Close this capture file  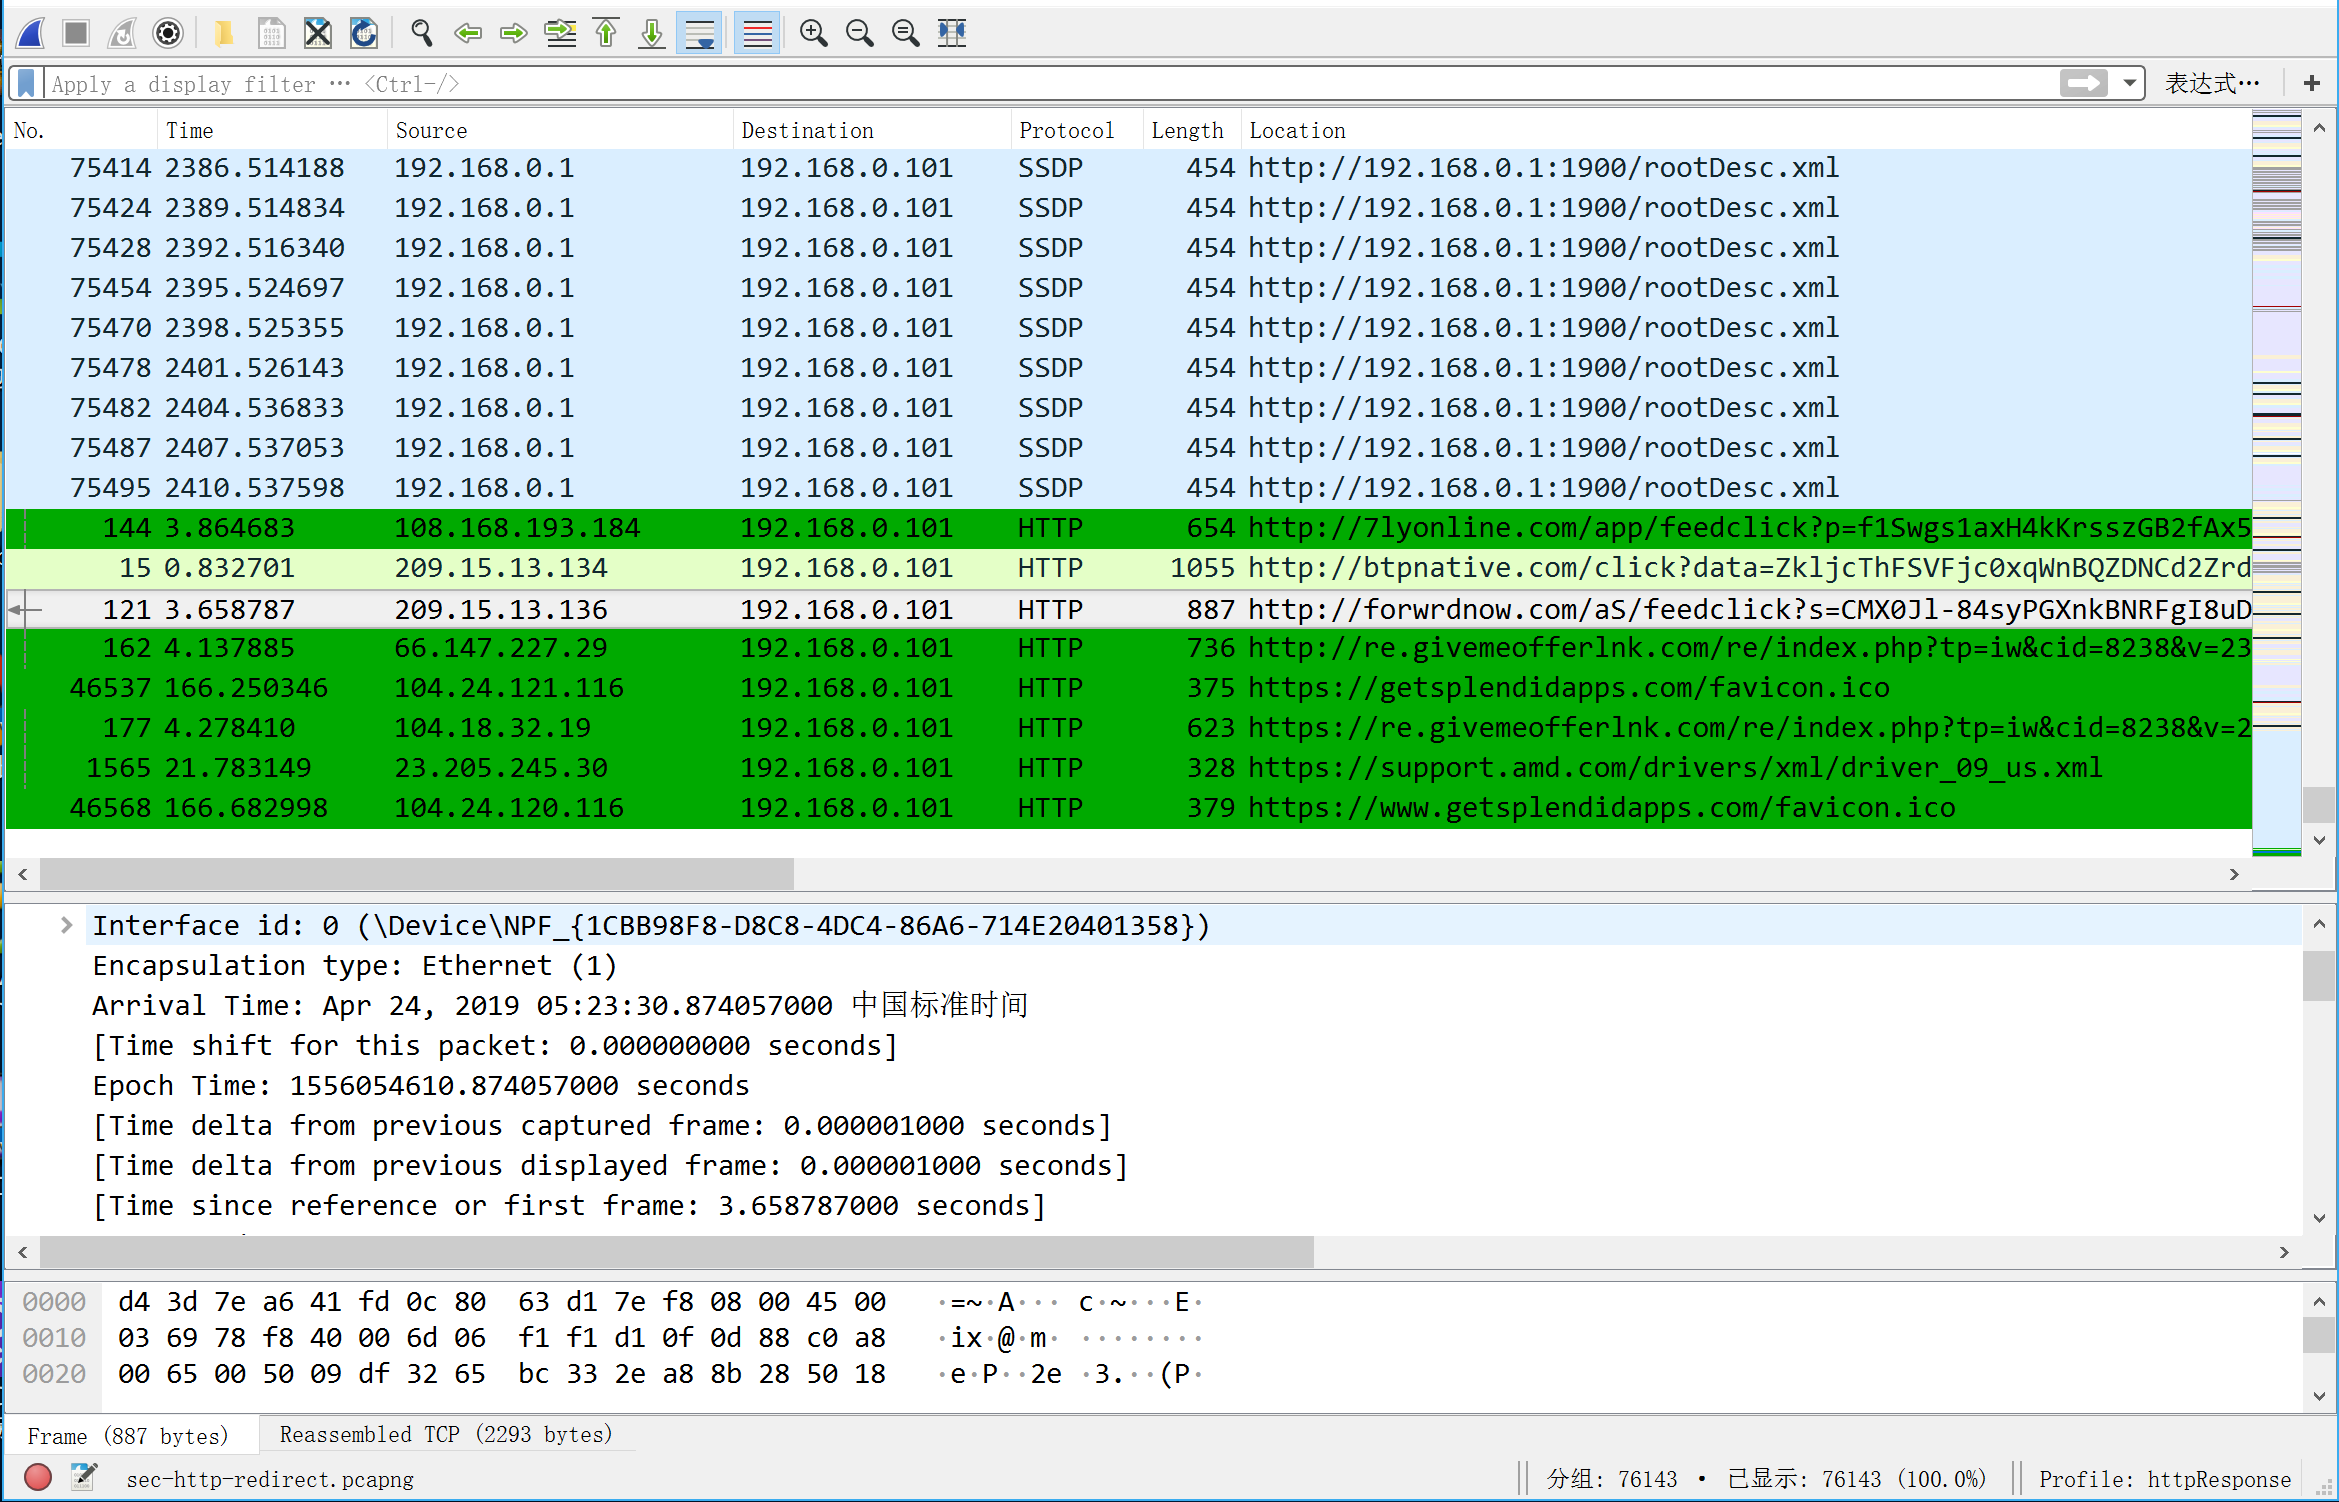pyautogui.click(x=318, y=33)
